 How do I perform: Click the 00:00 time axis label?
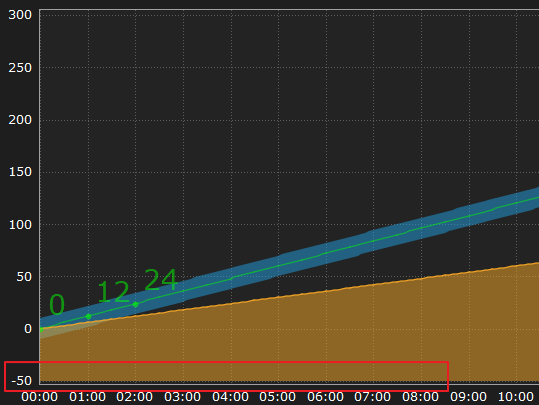tap(40, 397)
